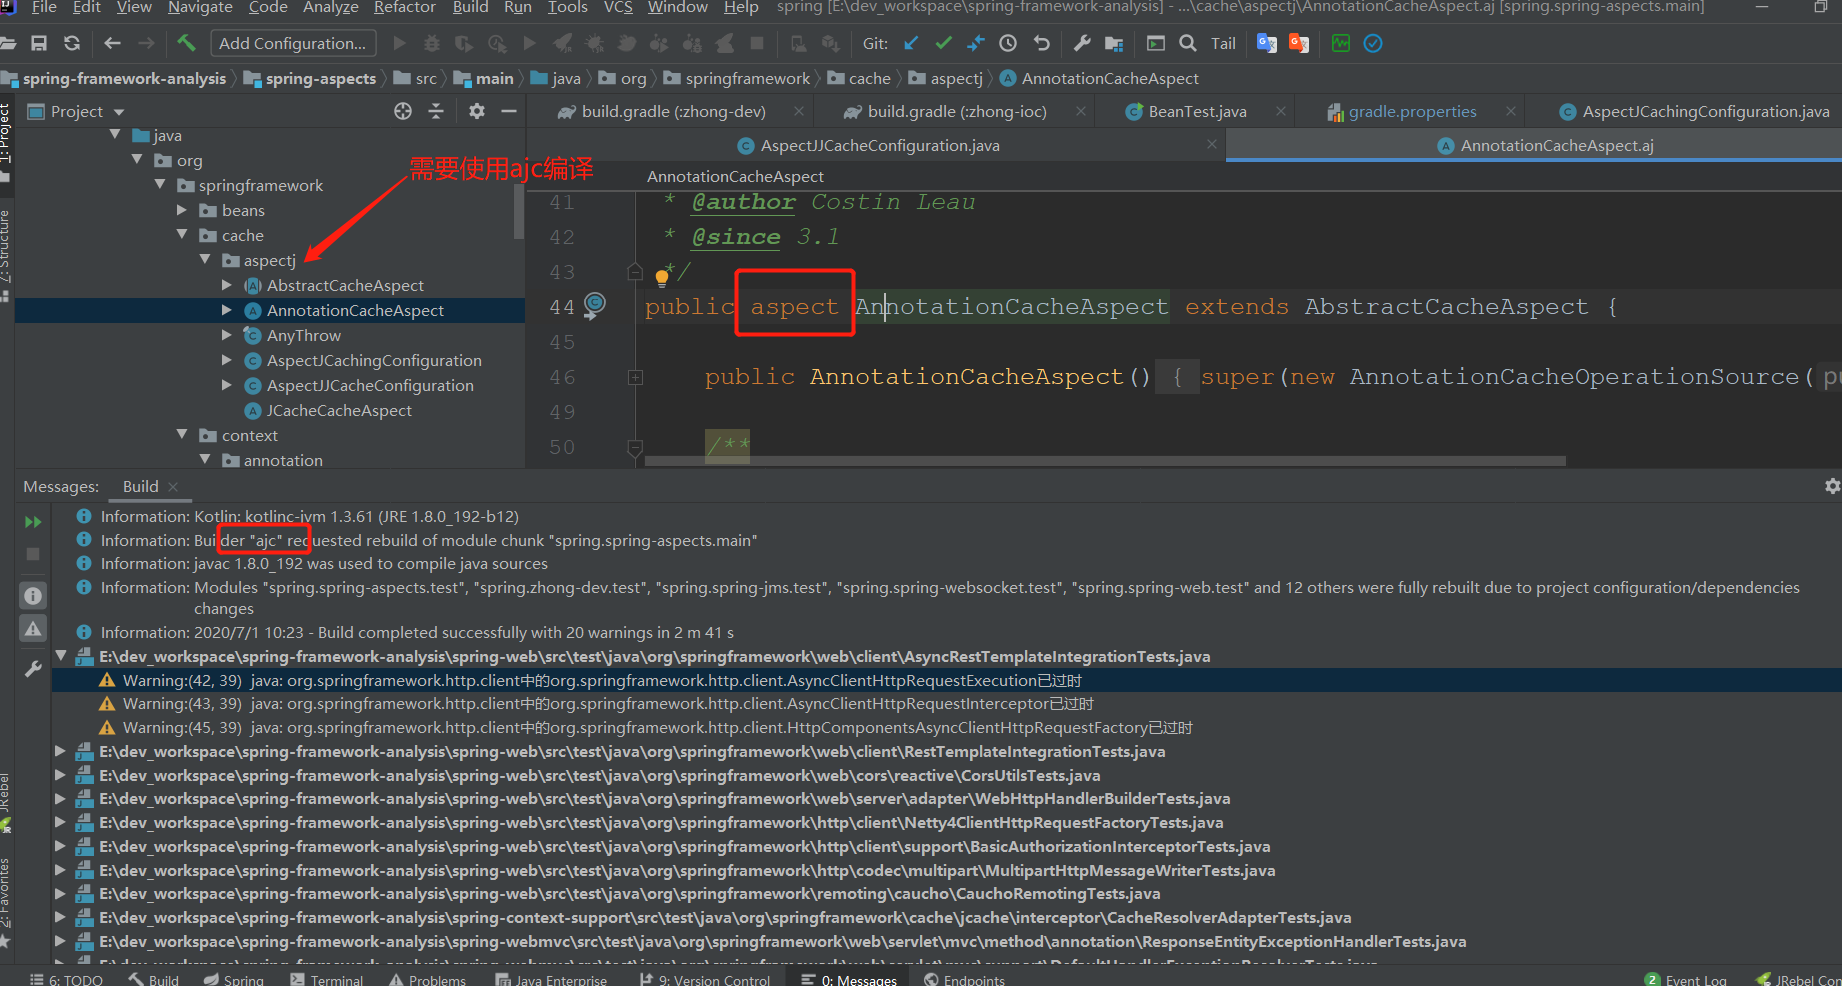Open the Event Log tool window
Screen dimensions: 1842x986
pos(1686,978)
